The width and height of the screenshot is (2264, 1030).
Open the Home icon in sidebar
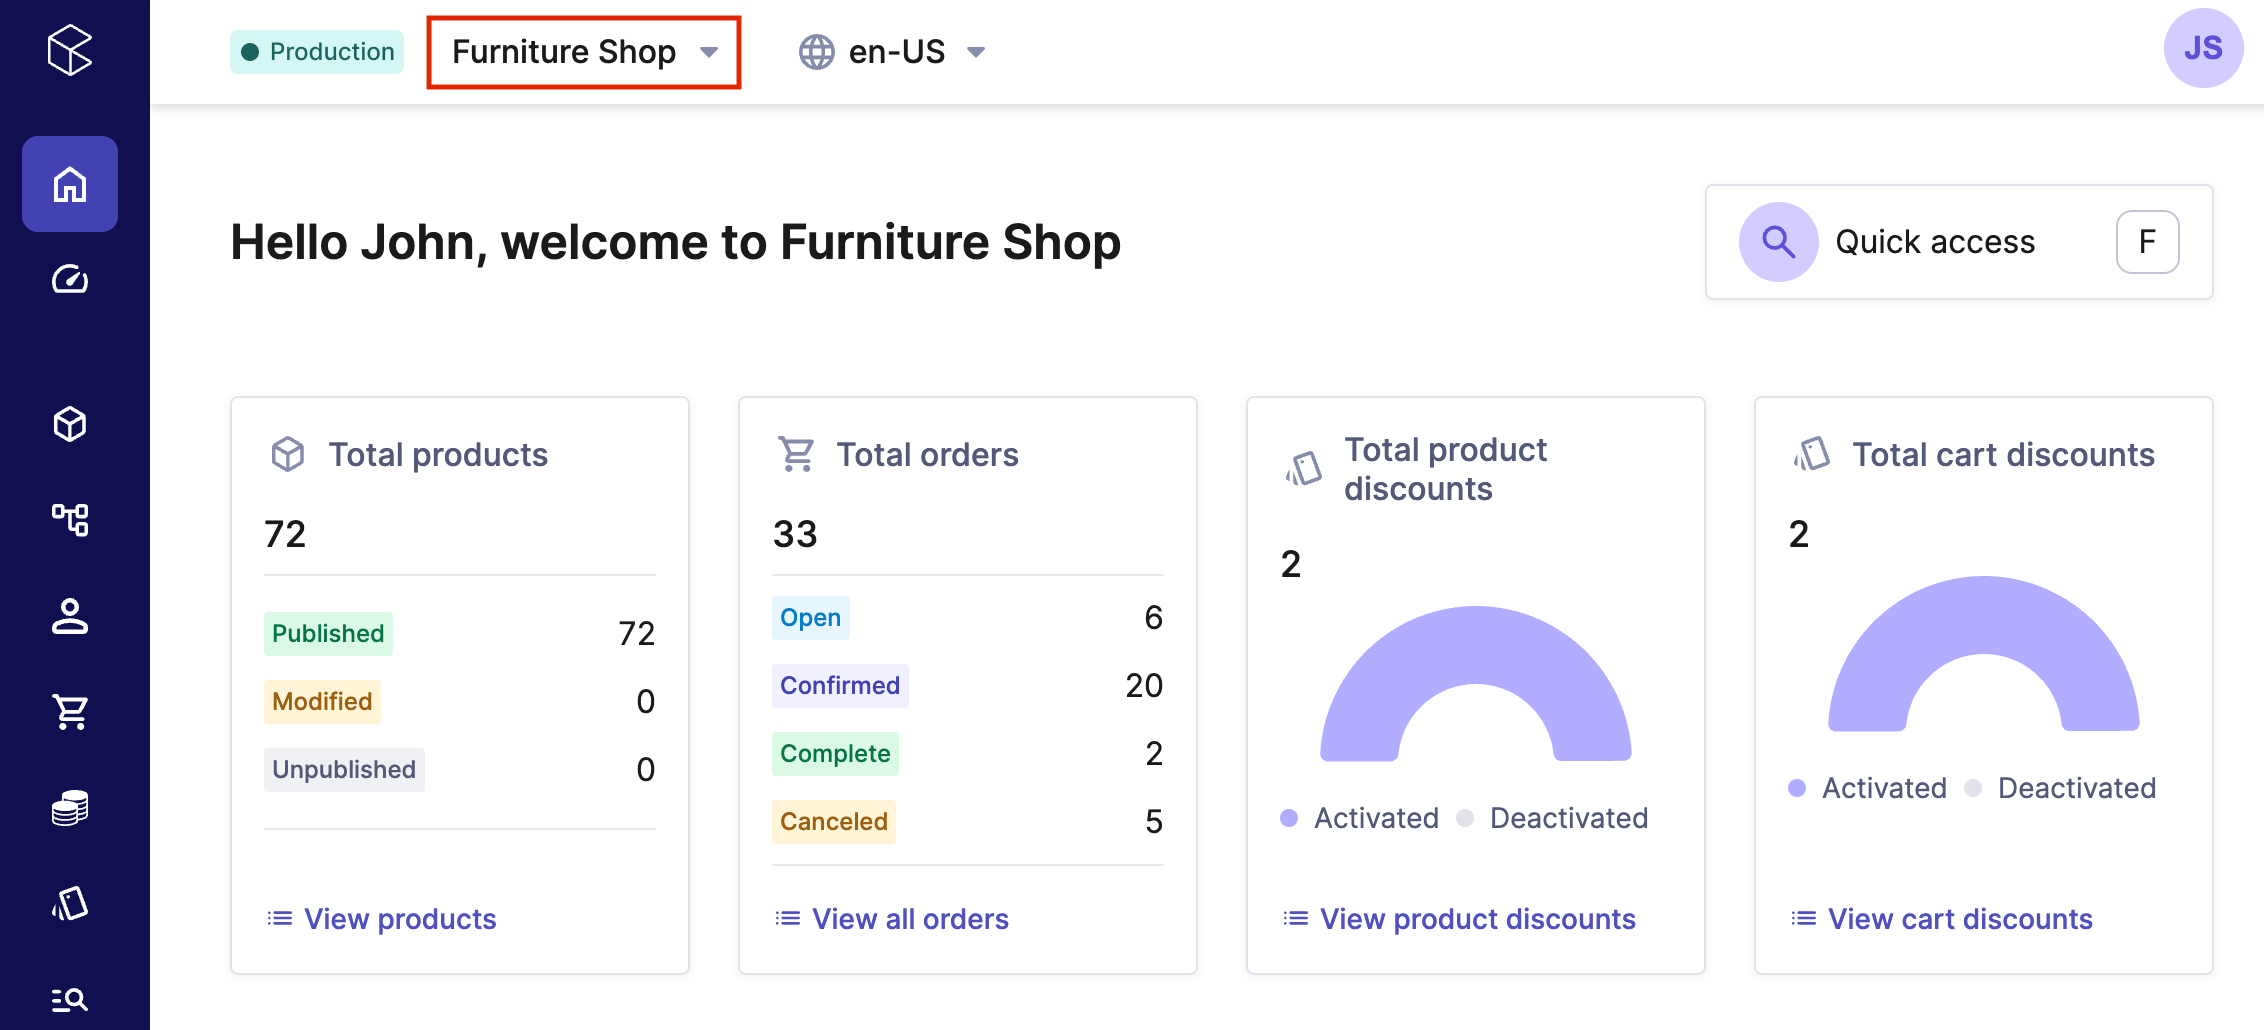point(70,185)
